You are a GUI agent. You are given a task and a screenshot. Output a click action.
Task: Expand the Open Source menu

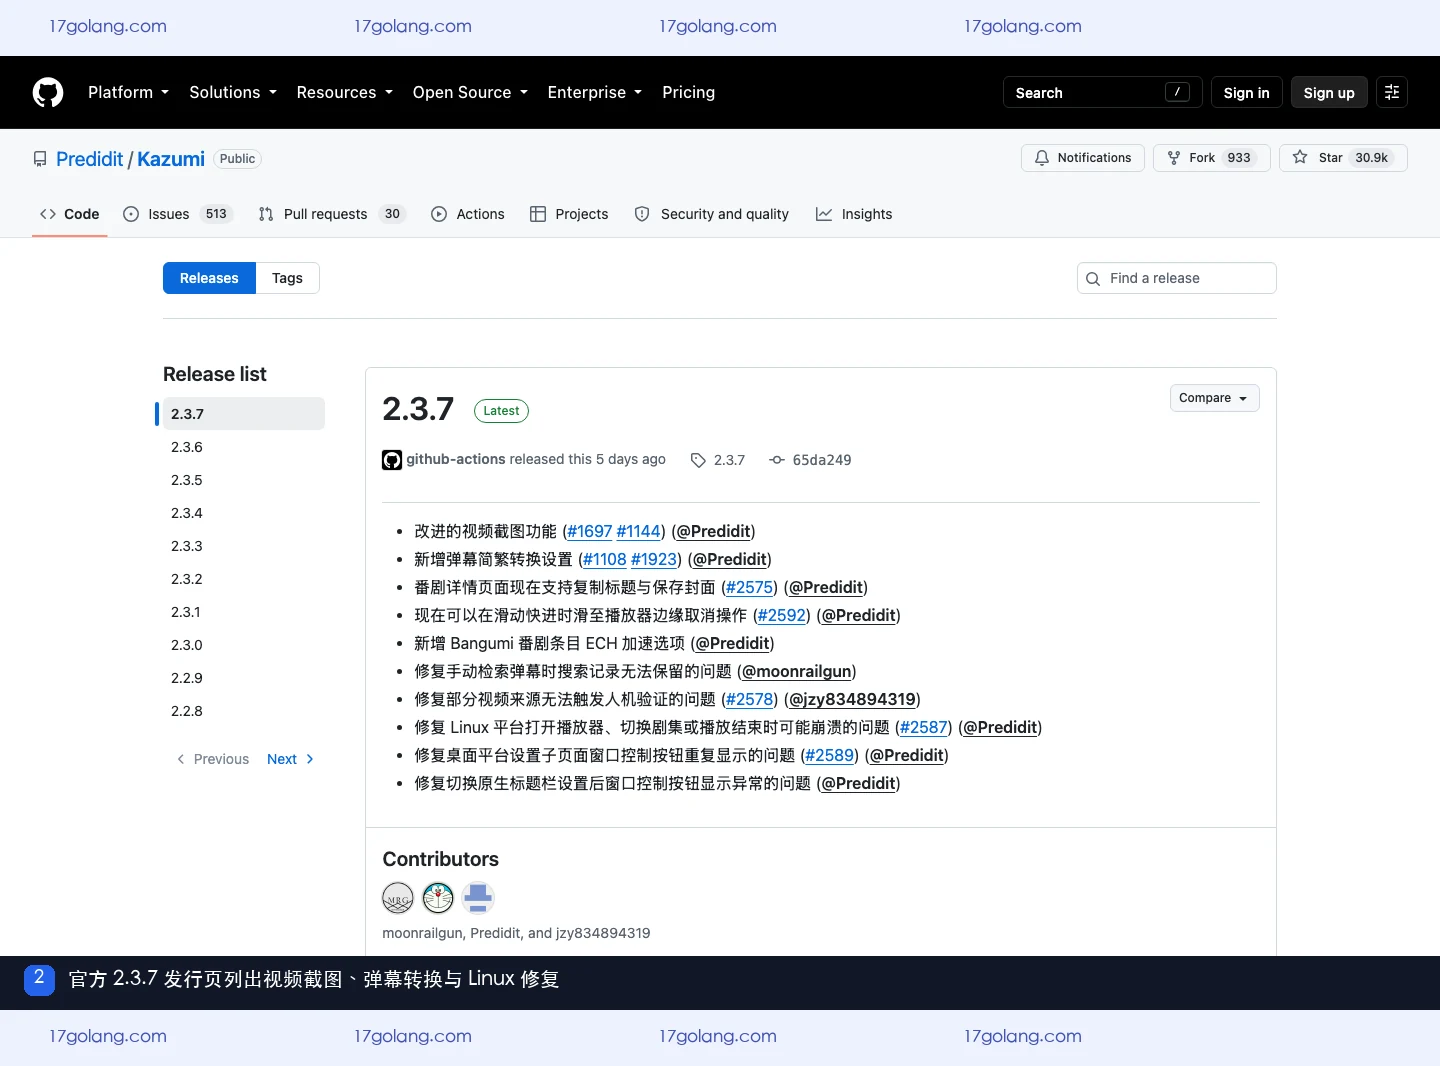pyautogui.click(x=470, y=92)
